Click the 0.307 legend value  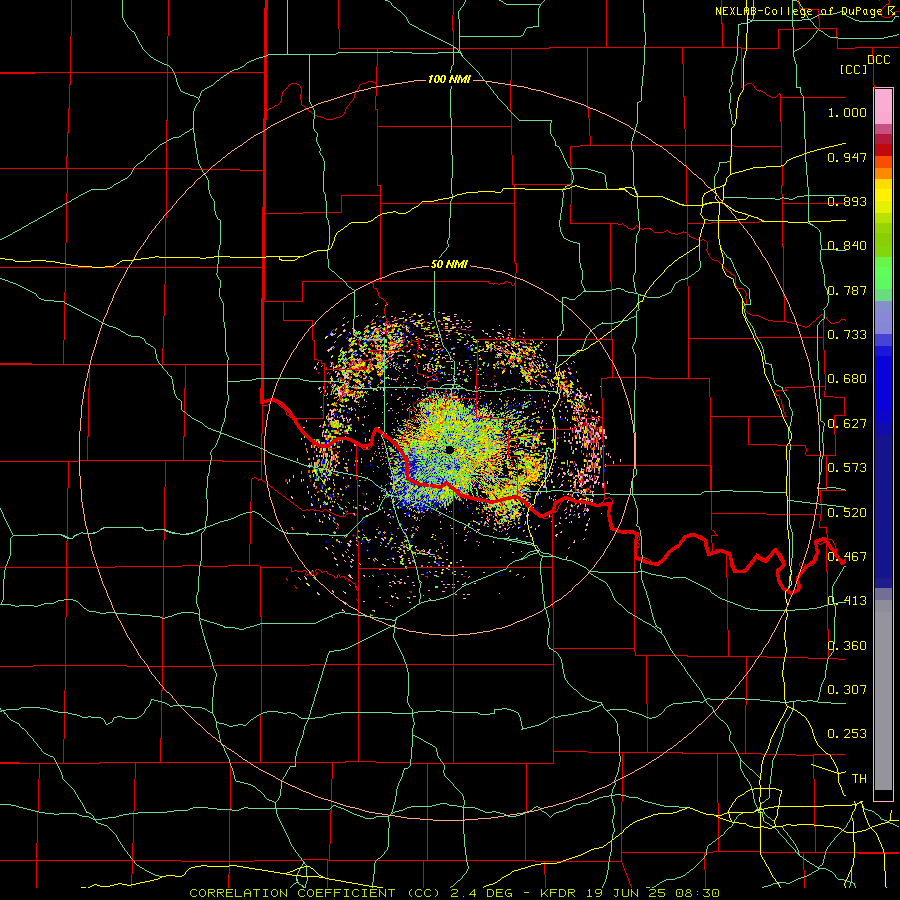pyautogui.click(x=847, y=689)
